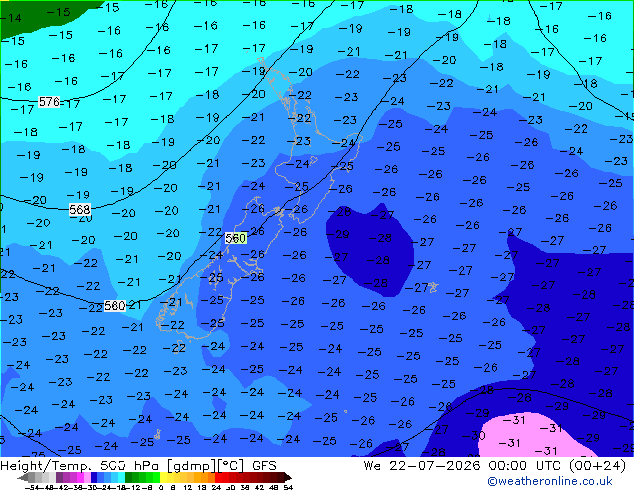Click the map title text Height/Temp. 500 hPa
This screenshot has width=634, height=490.
(x=81, y=466)
